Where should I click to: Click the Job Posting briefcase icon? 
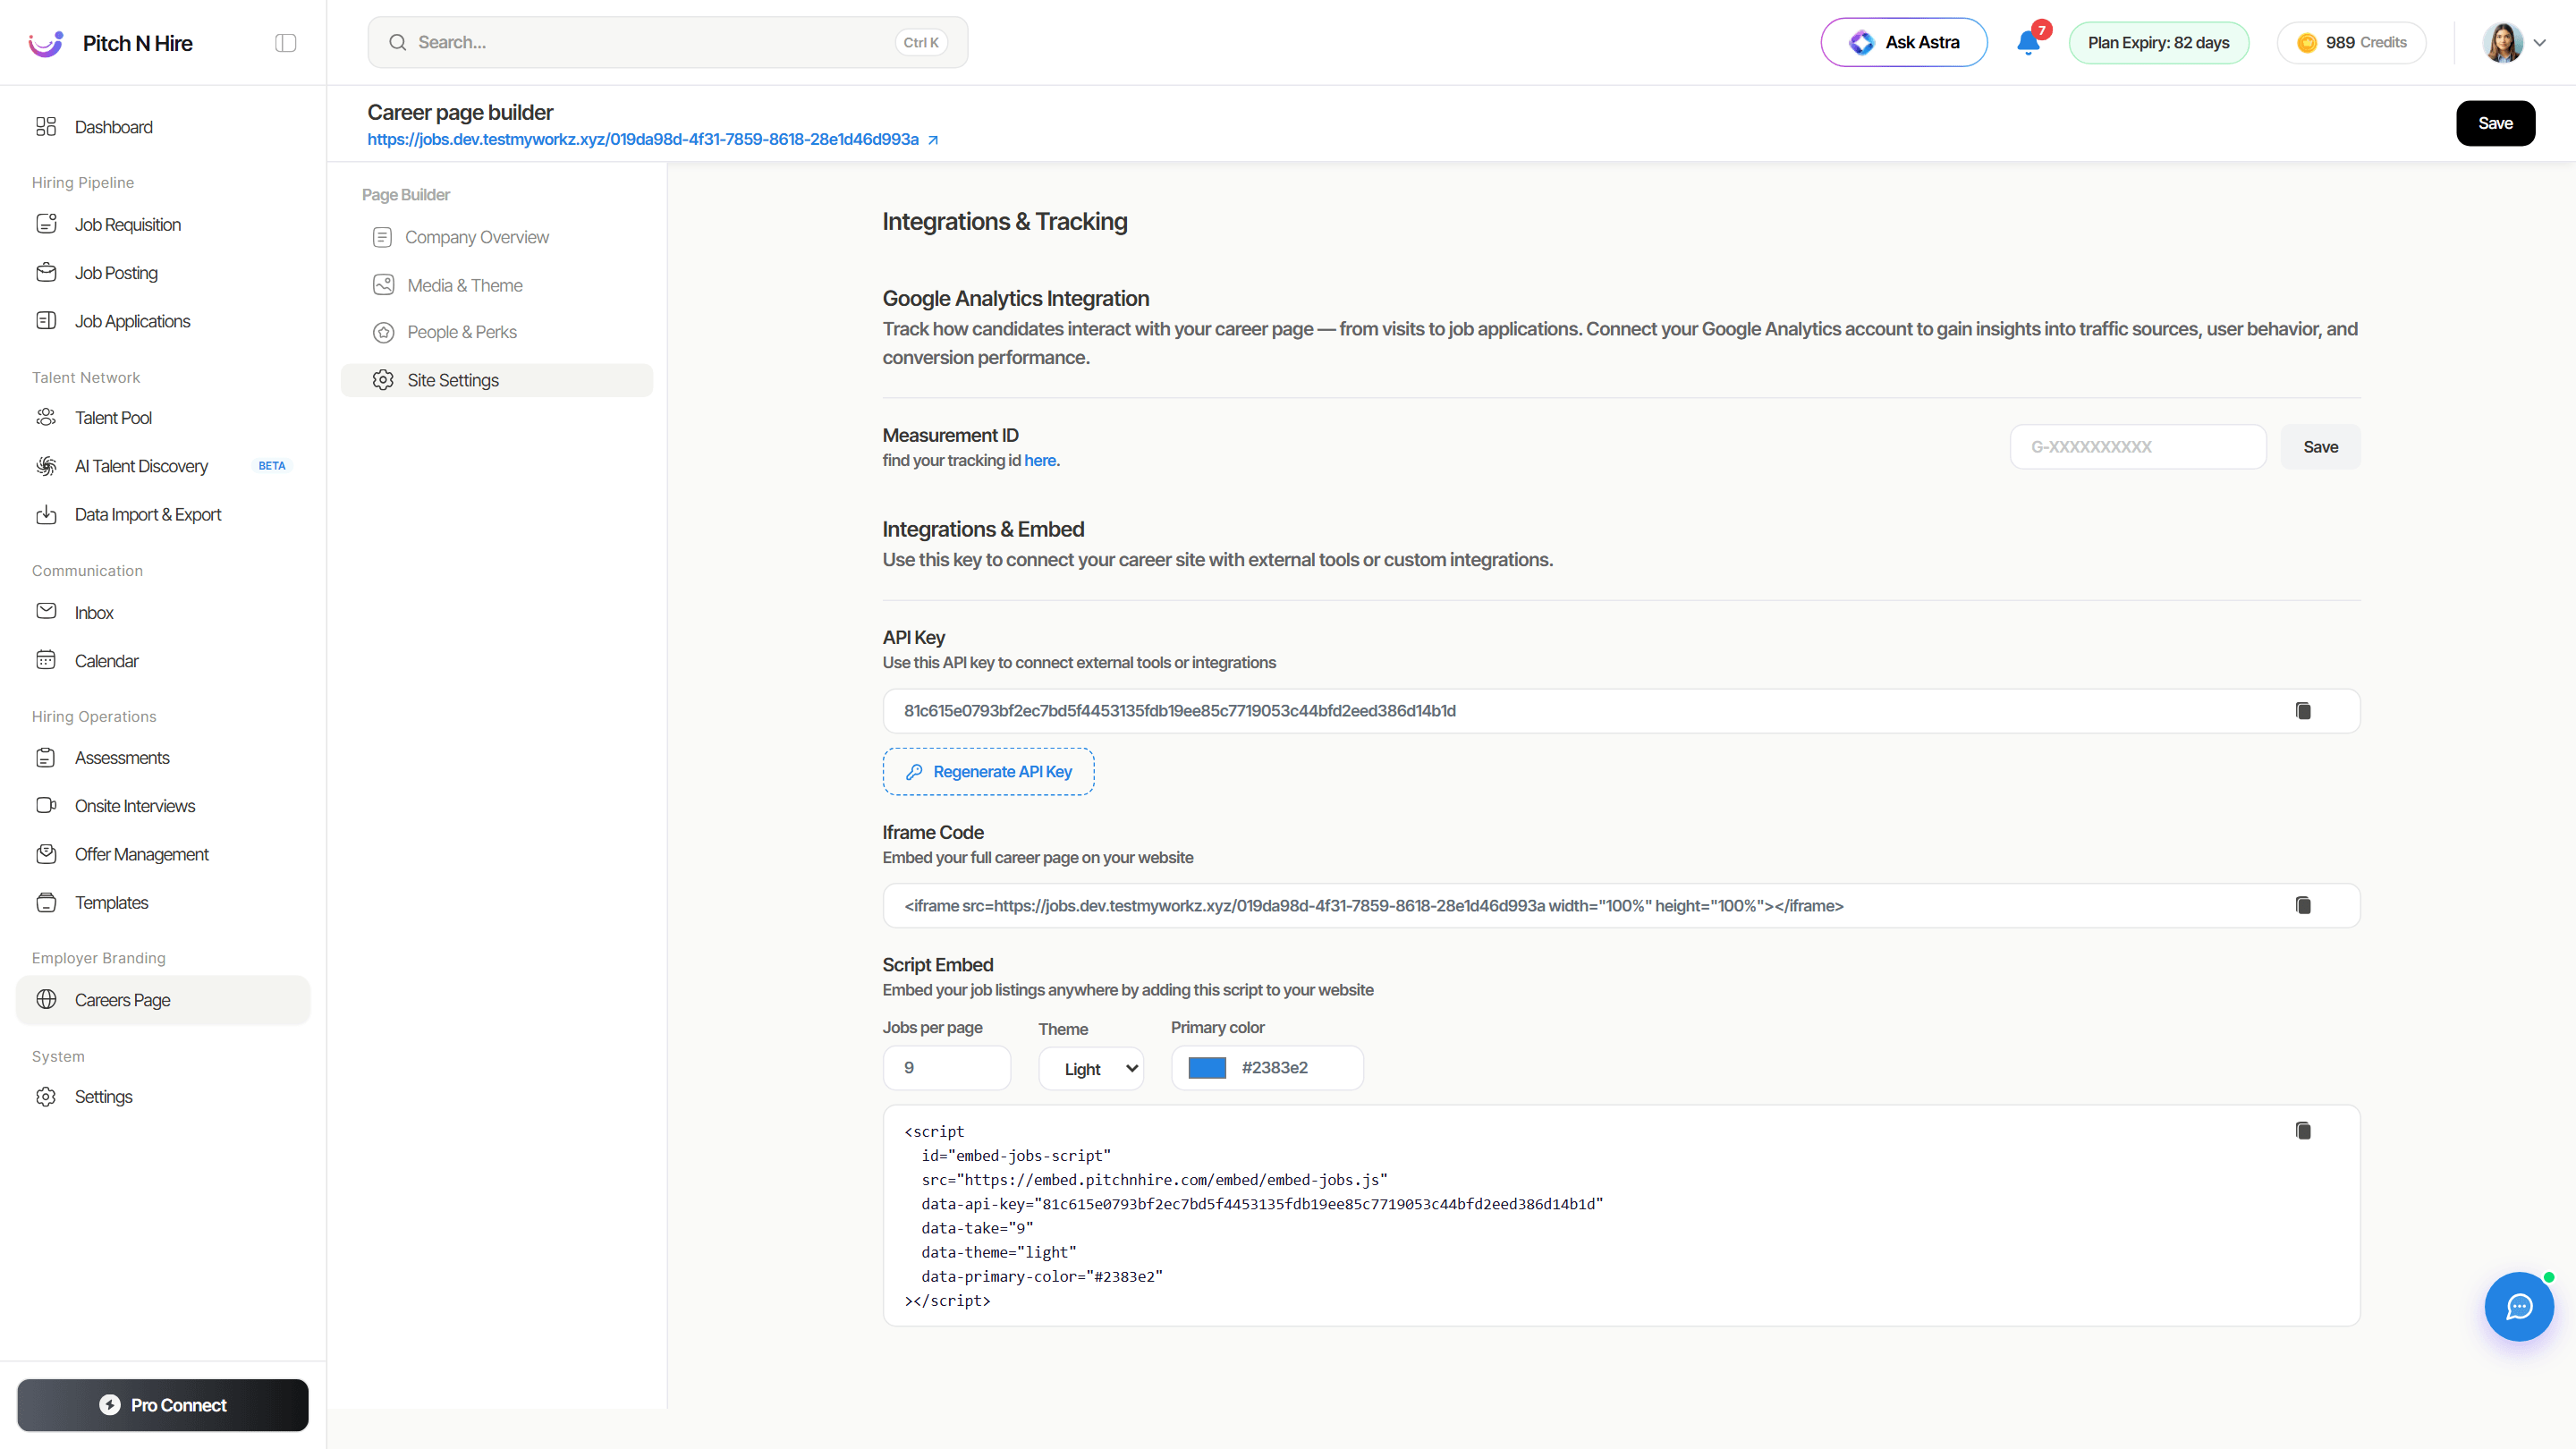(46, 272)
